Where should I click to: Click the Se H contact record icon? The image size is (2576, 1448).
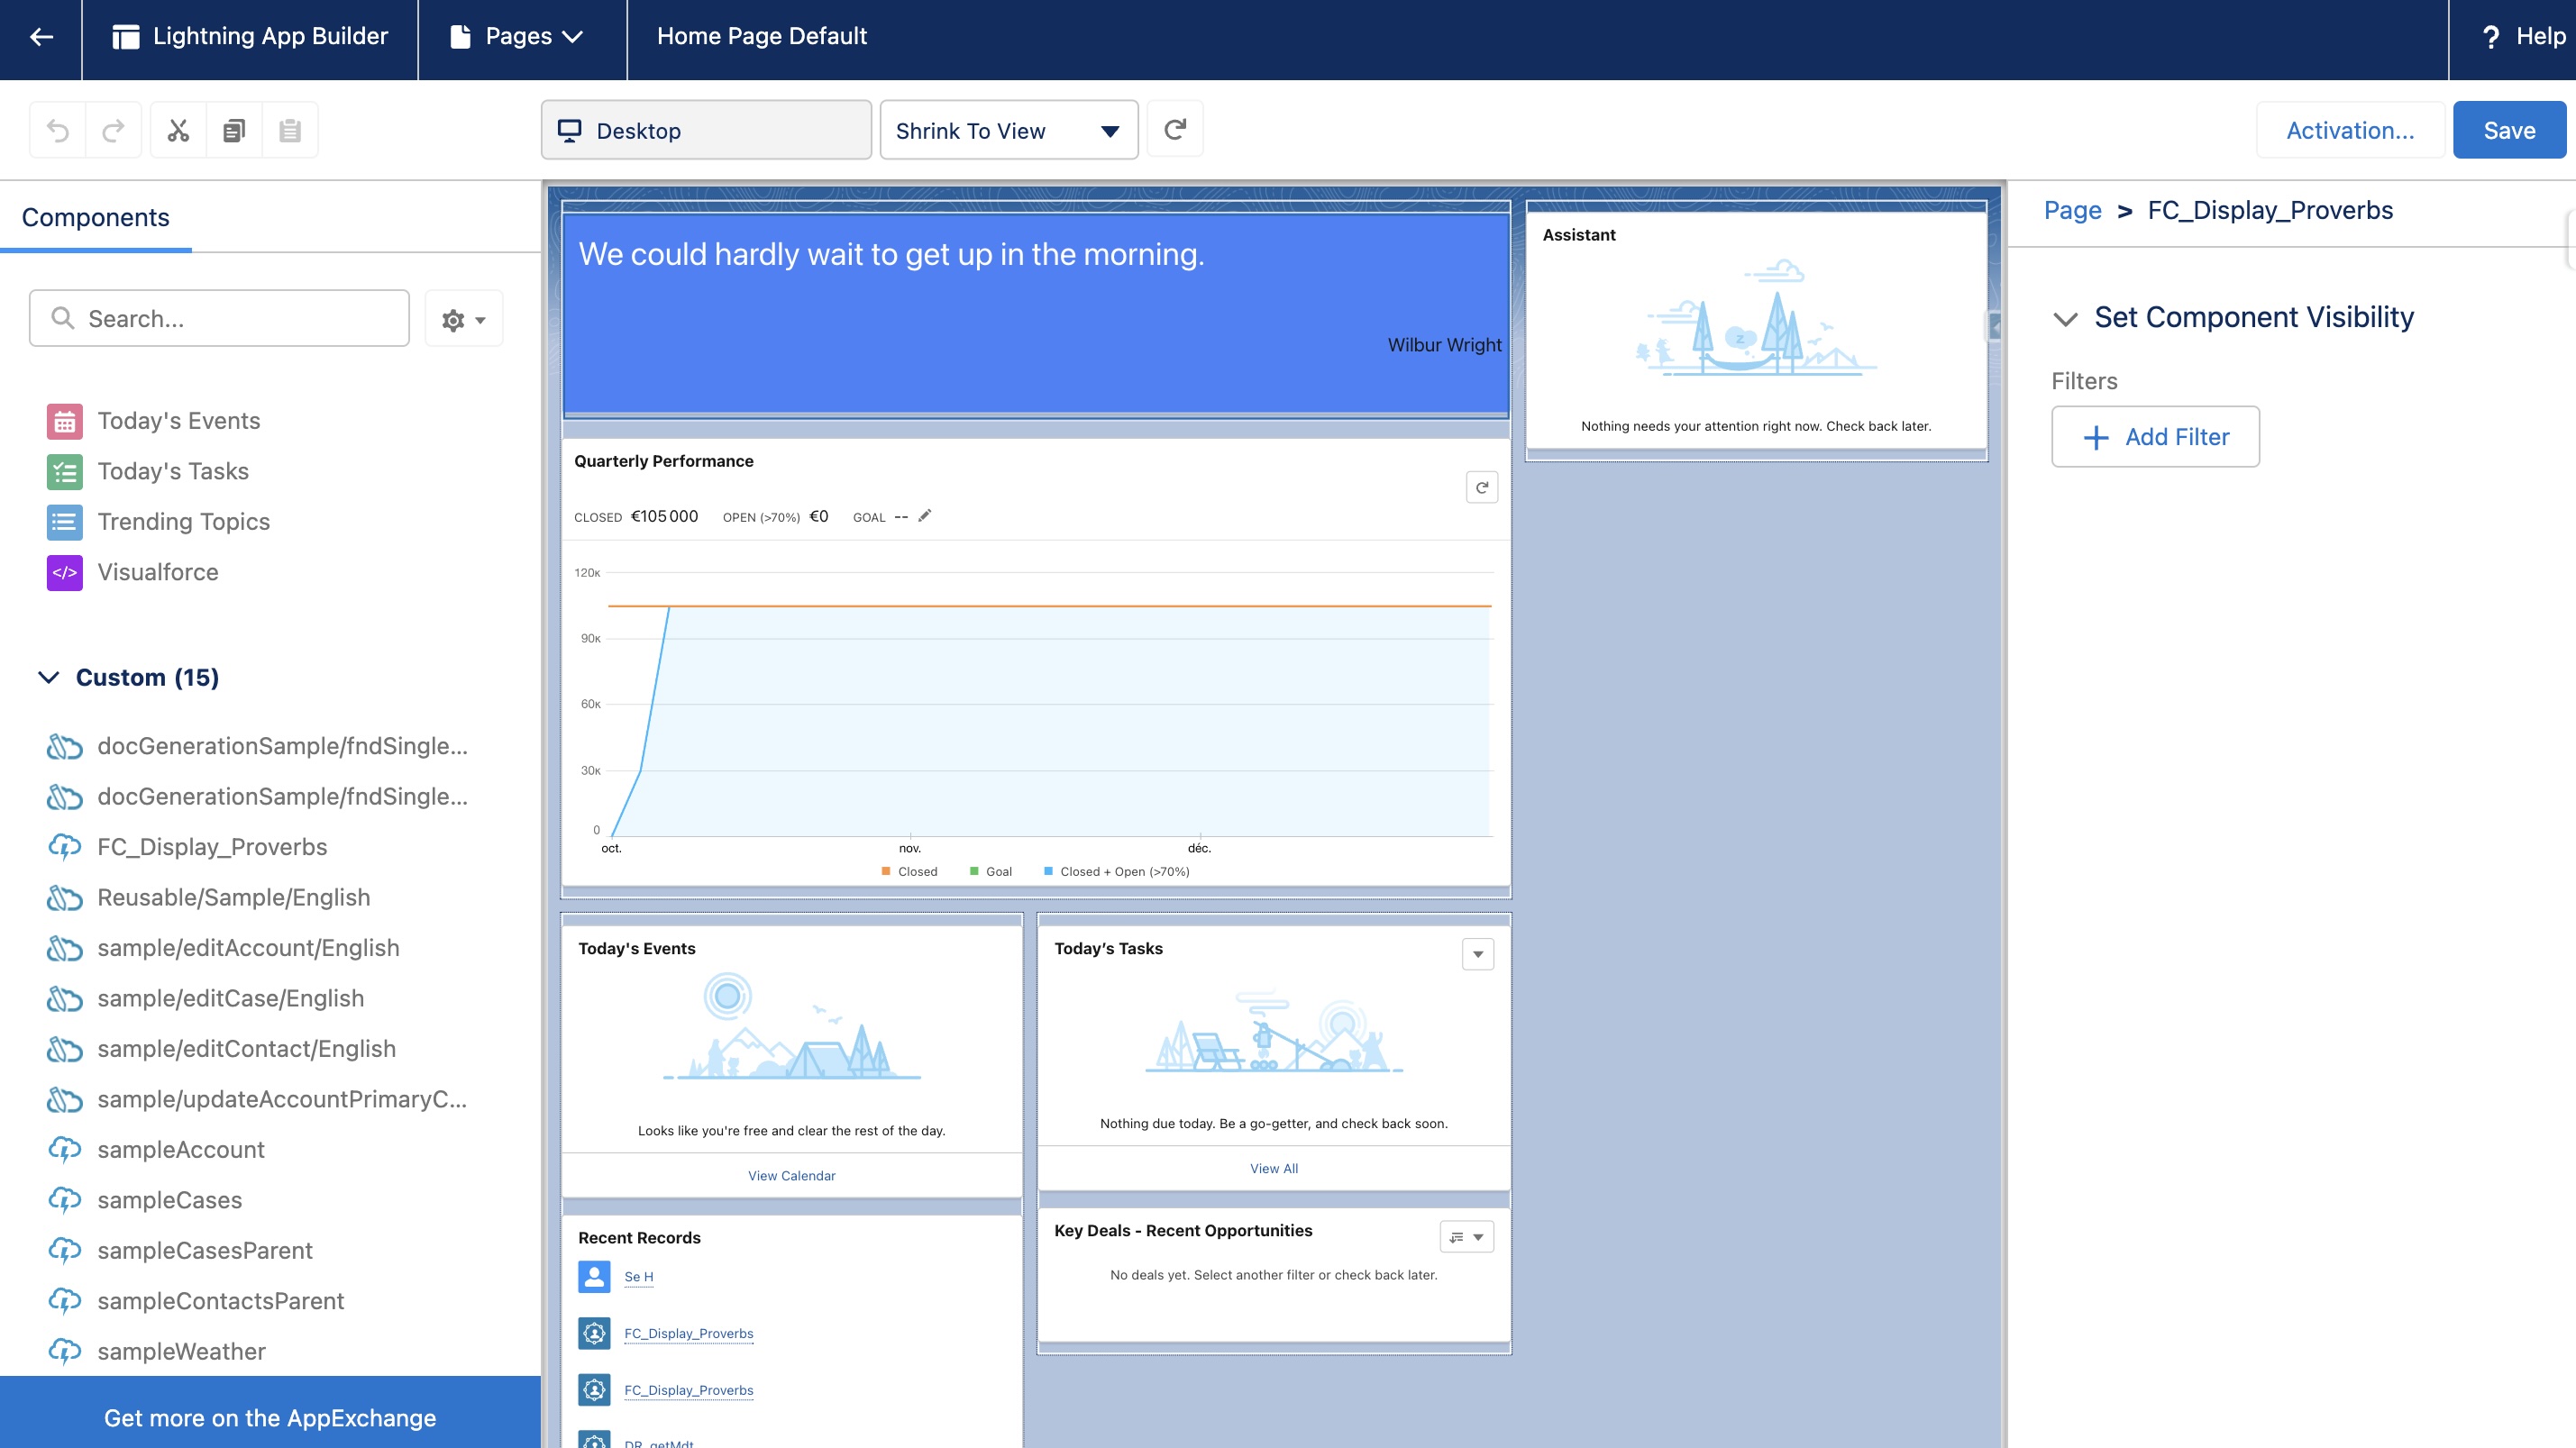[594, 1277]
